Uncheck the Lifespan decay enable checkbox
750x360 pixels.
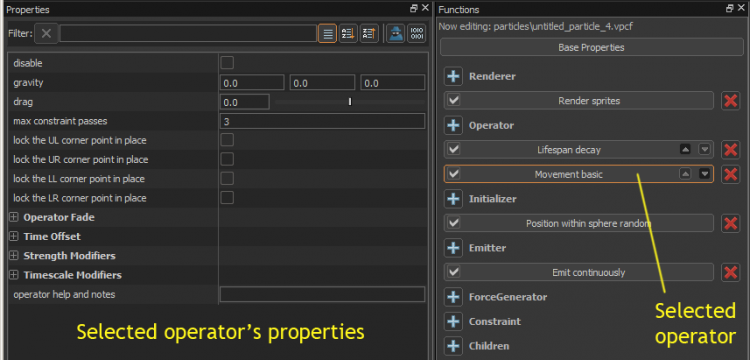[x=453, y=149]
